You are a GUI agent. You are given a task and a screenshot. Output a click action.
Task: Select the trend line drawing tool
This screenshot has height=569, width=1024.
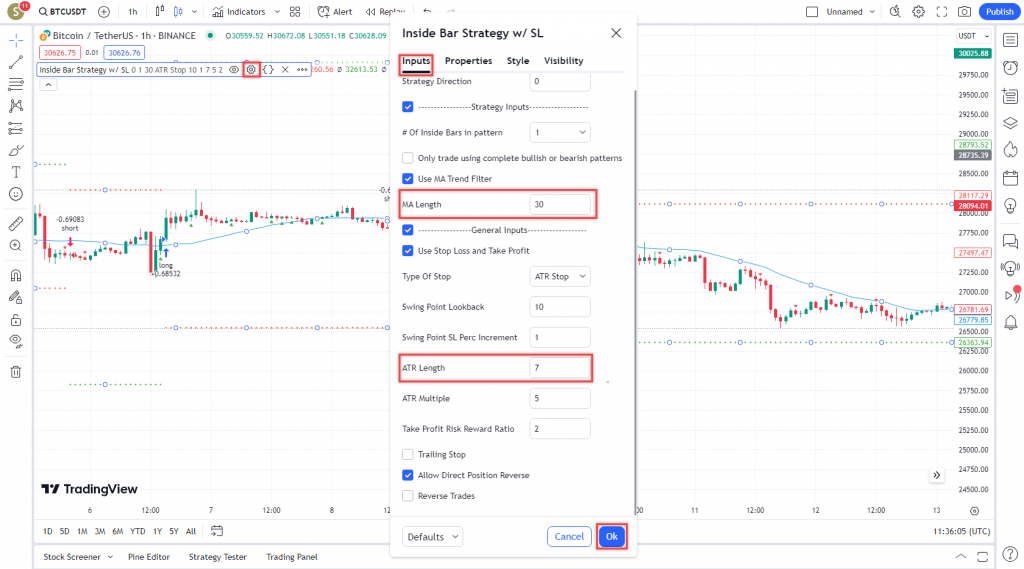16,63
